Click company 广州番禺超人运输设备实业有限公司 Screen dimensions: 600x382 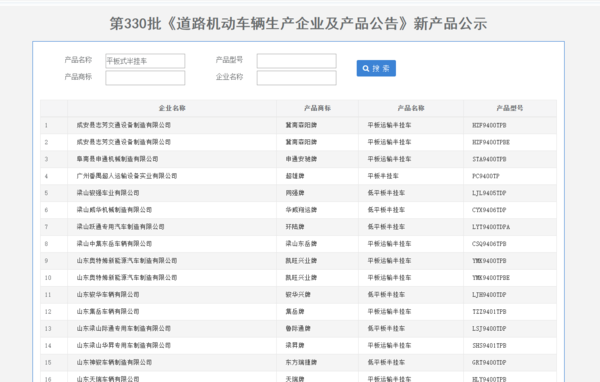(127, 176)
